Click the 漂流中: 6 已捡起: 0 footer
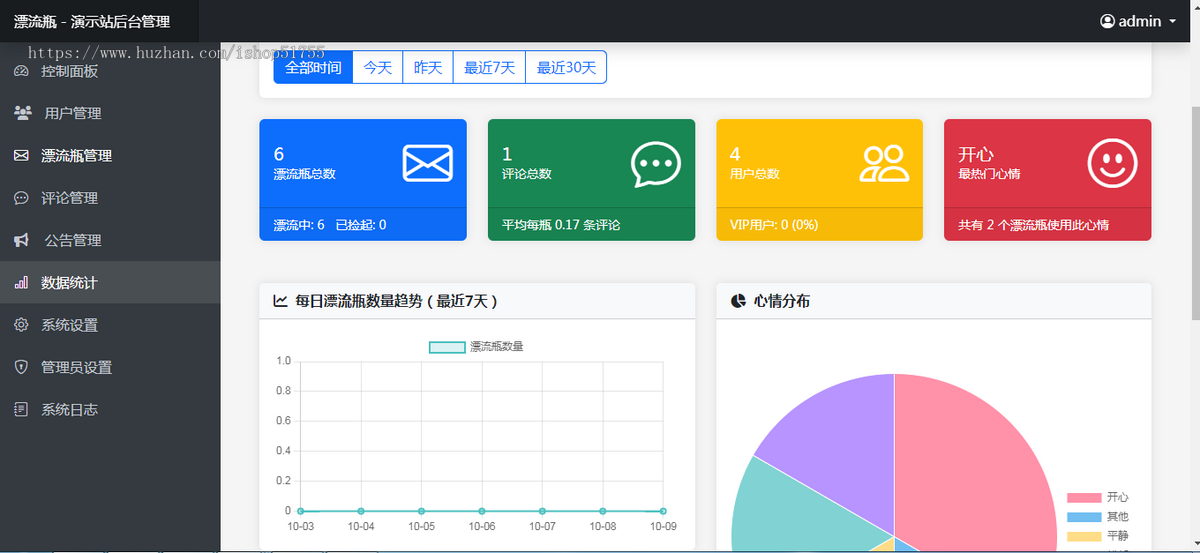The height and width of the screenshot is (553, 1200). point(363,224)
